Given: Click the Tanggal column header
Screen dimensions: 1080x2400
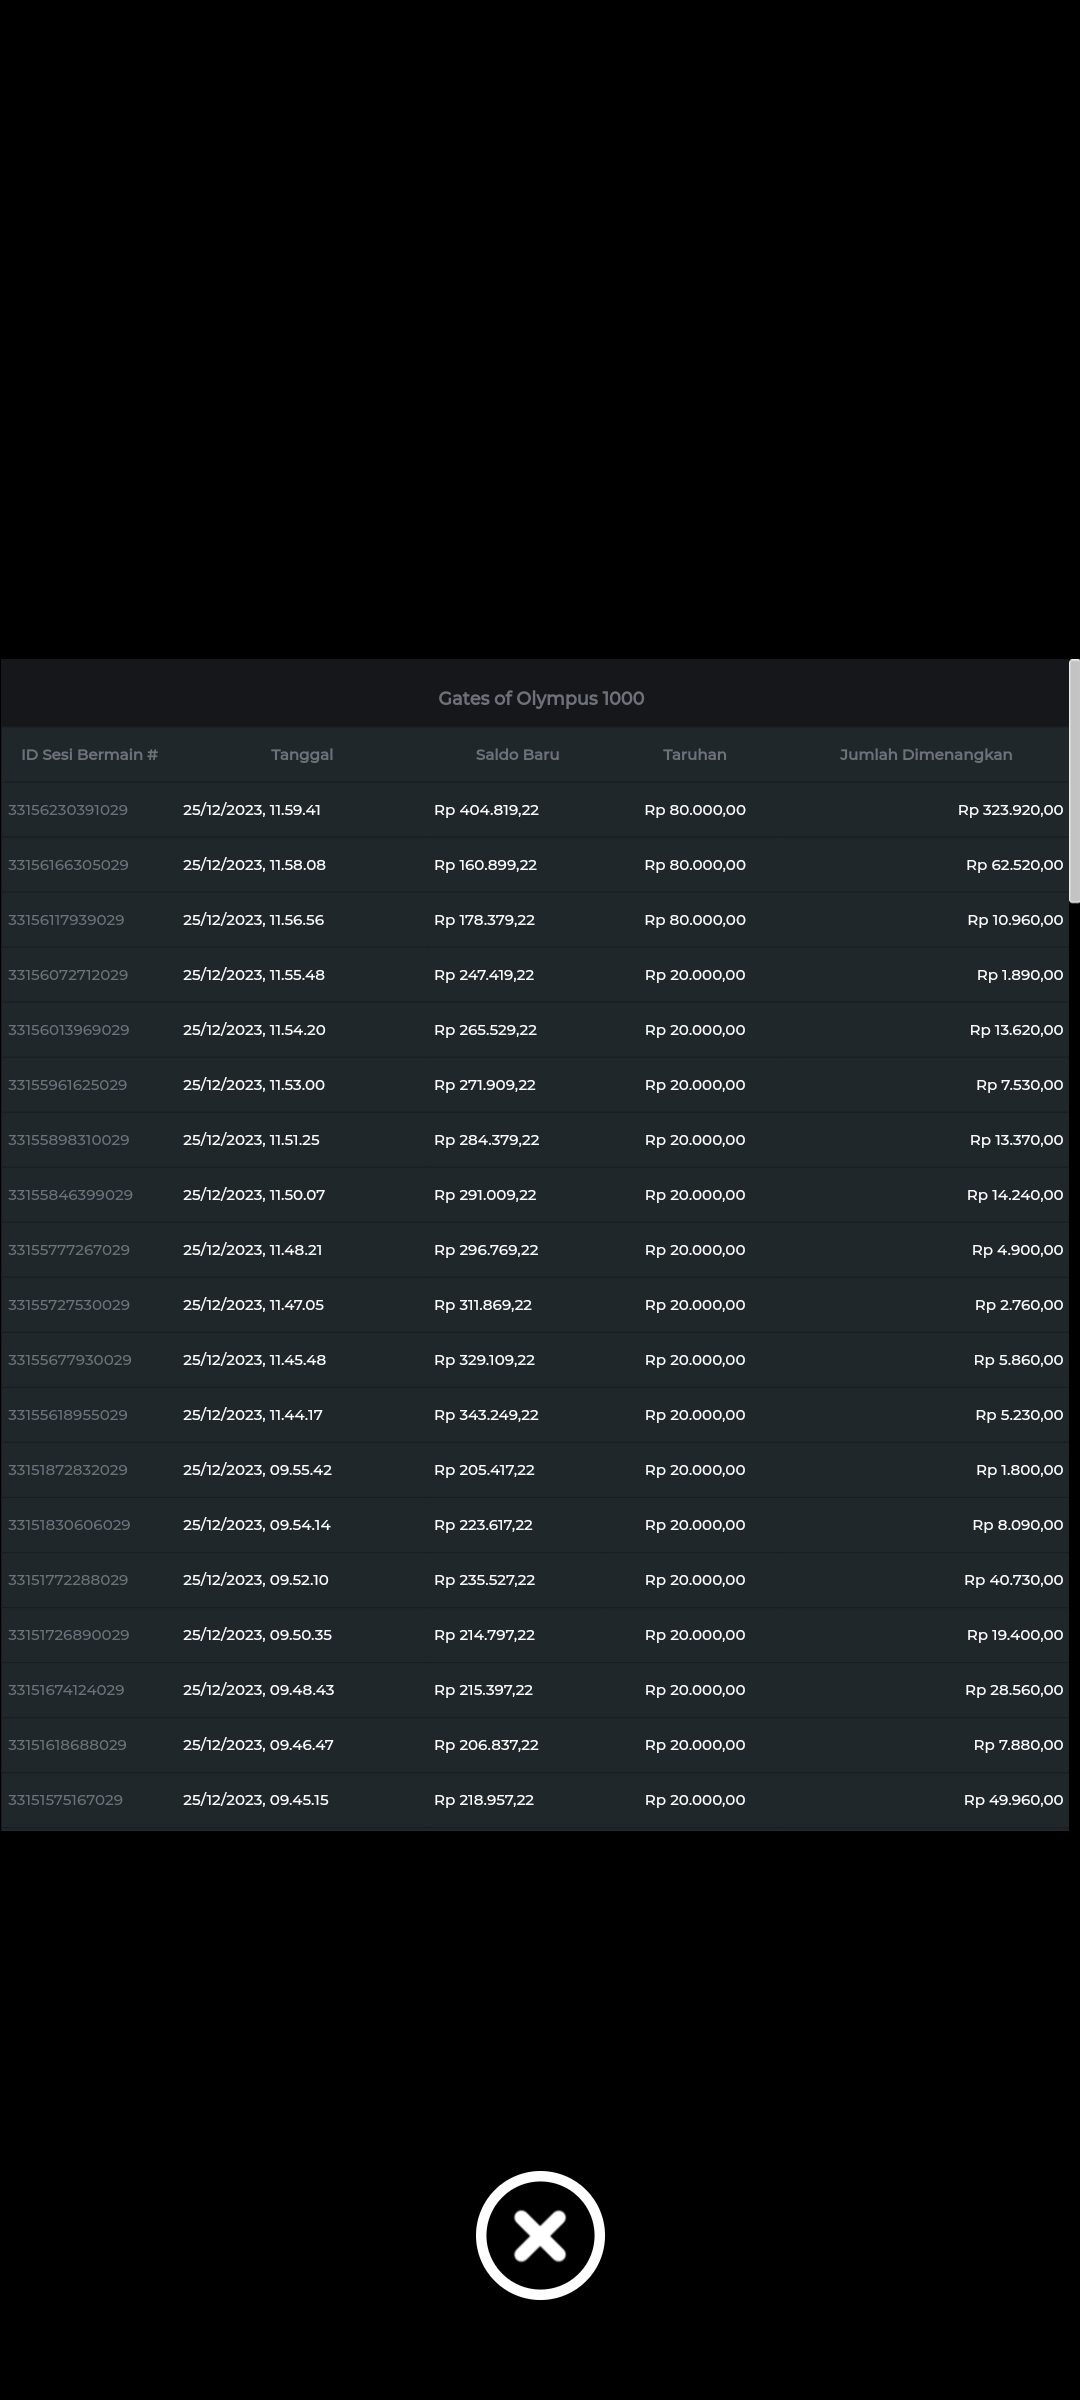Looking at the screenshot, I should 302,755.
